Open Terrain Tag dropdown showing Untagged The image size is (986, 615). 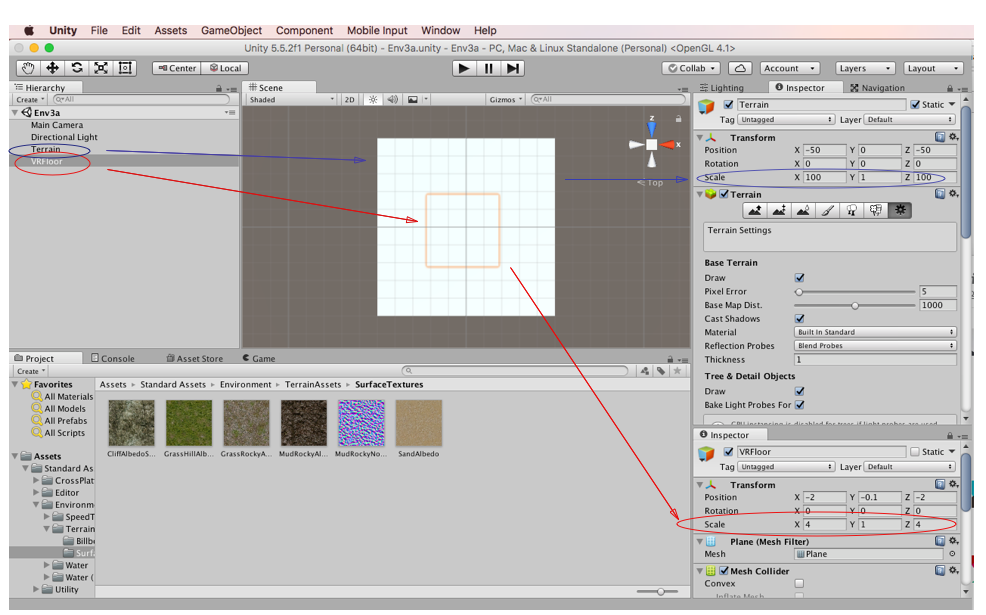click(786, 119)
